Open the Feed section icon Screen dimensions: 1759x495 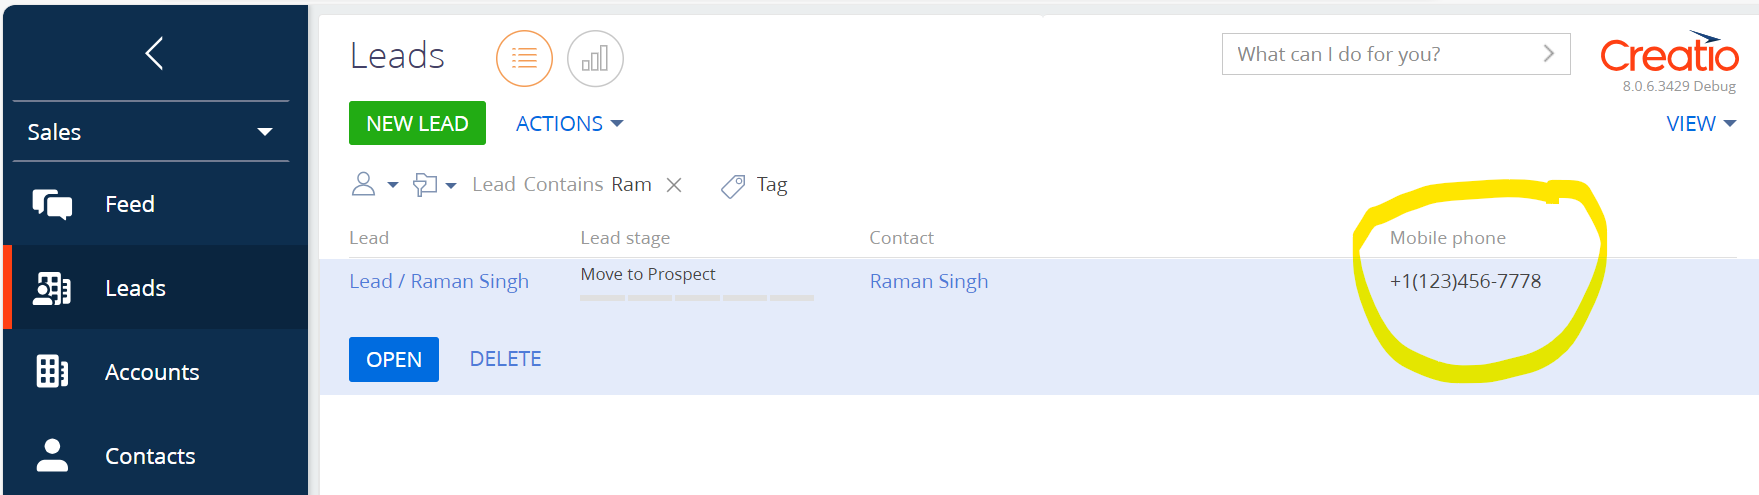click(x=52, y=204)
